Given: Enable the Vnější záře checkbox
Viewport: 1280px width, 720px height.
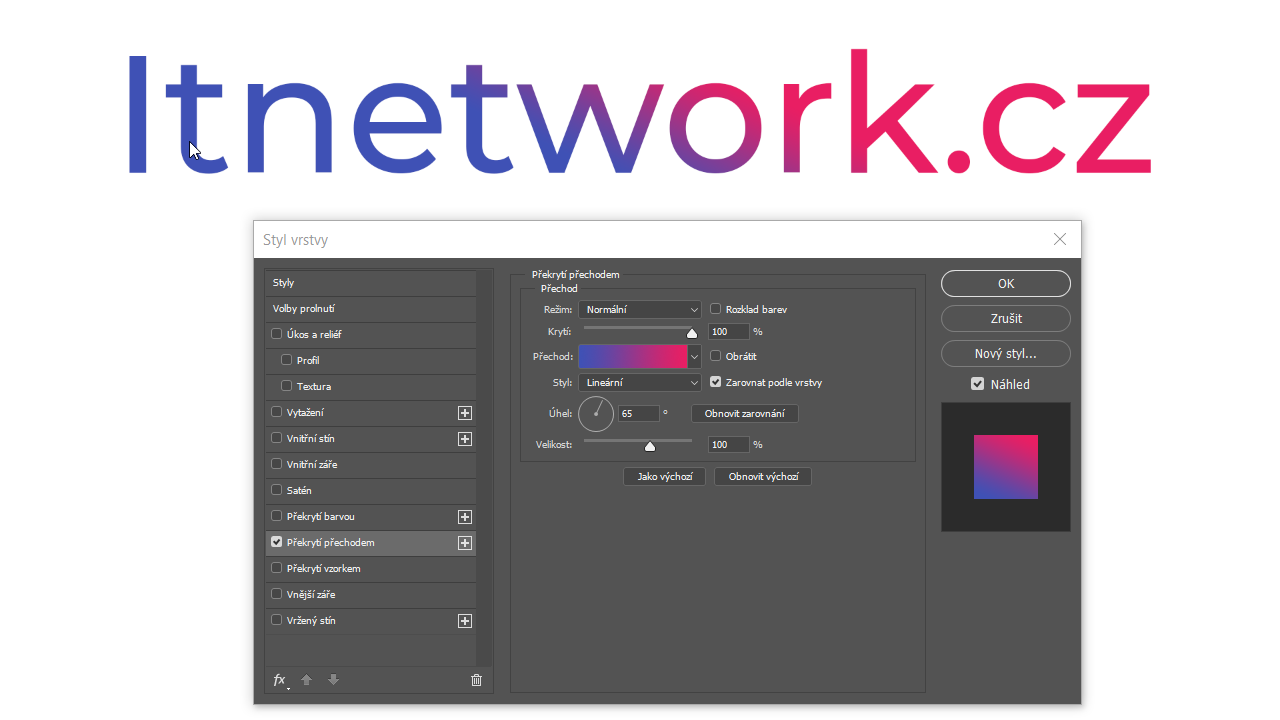Looking at the screenshot, I should pos(277,594).
